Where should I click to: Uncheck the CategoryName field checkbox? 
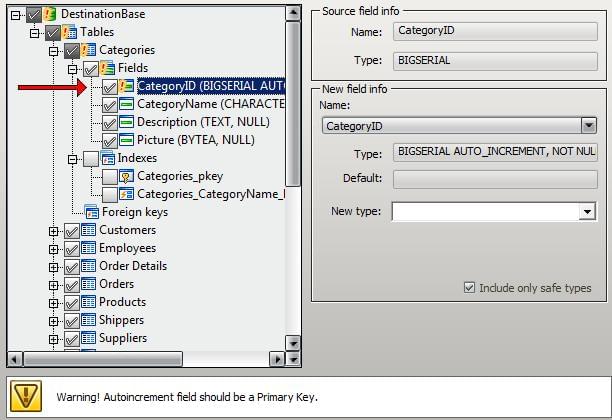[110, 105]
